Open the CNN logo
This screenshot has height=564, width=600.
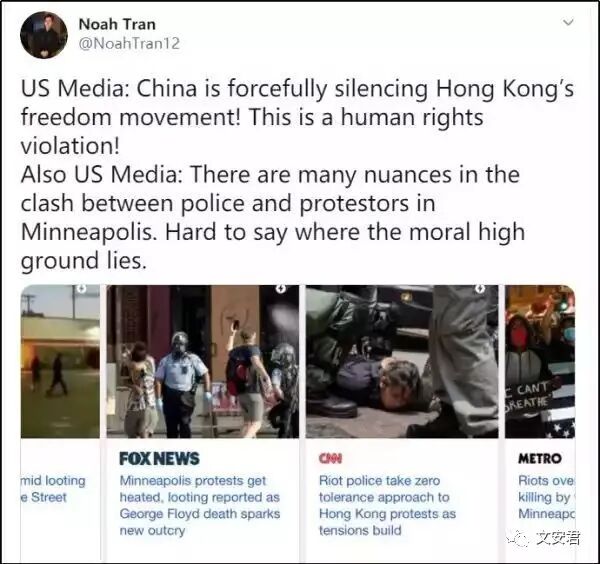[331, 458]
